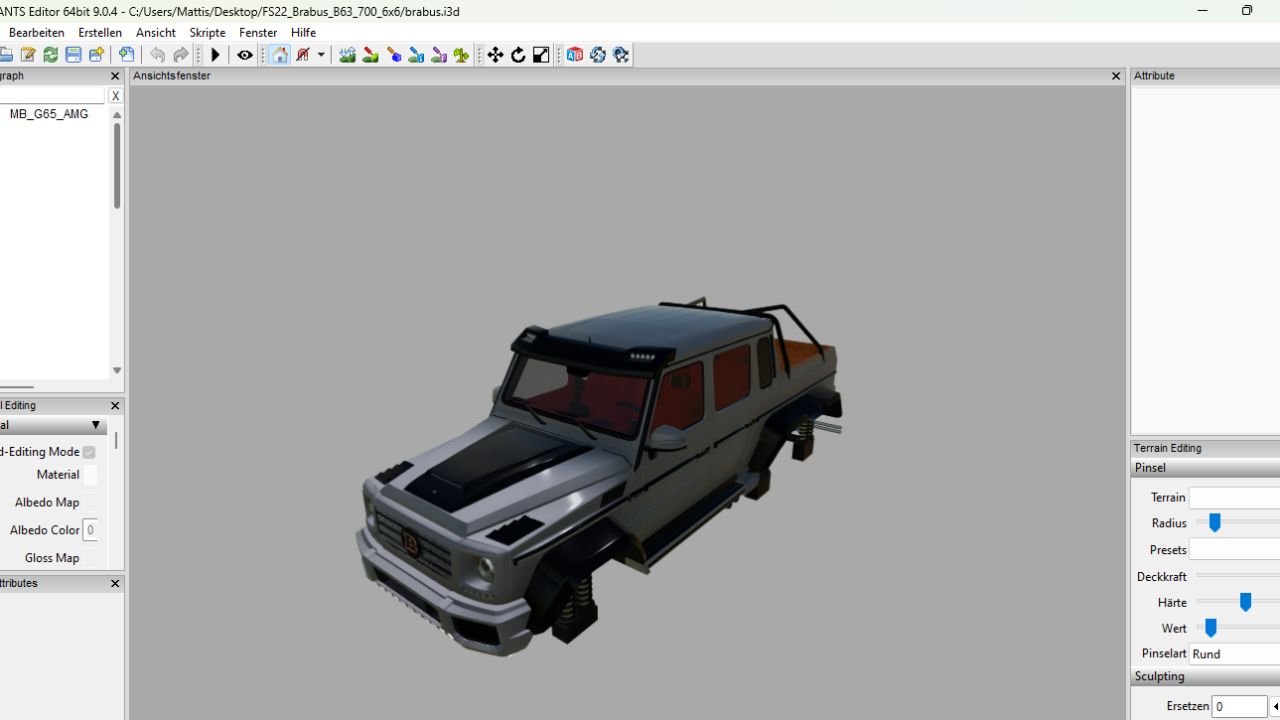Viewport: 1280px width, 720px height.
Task: Adjust the Härte slider handle
Action: [x=1245, y=602]
